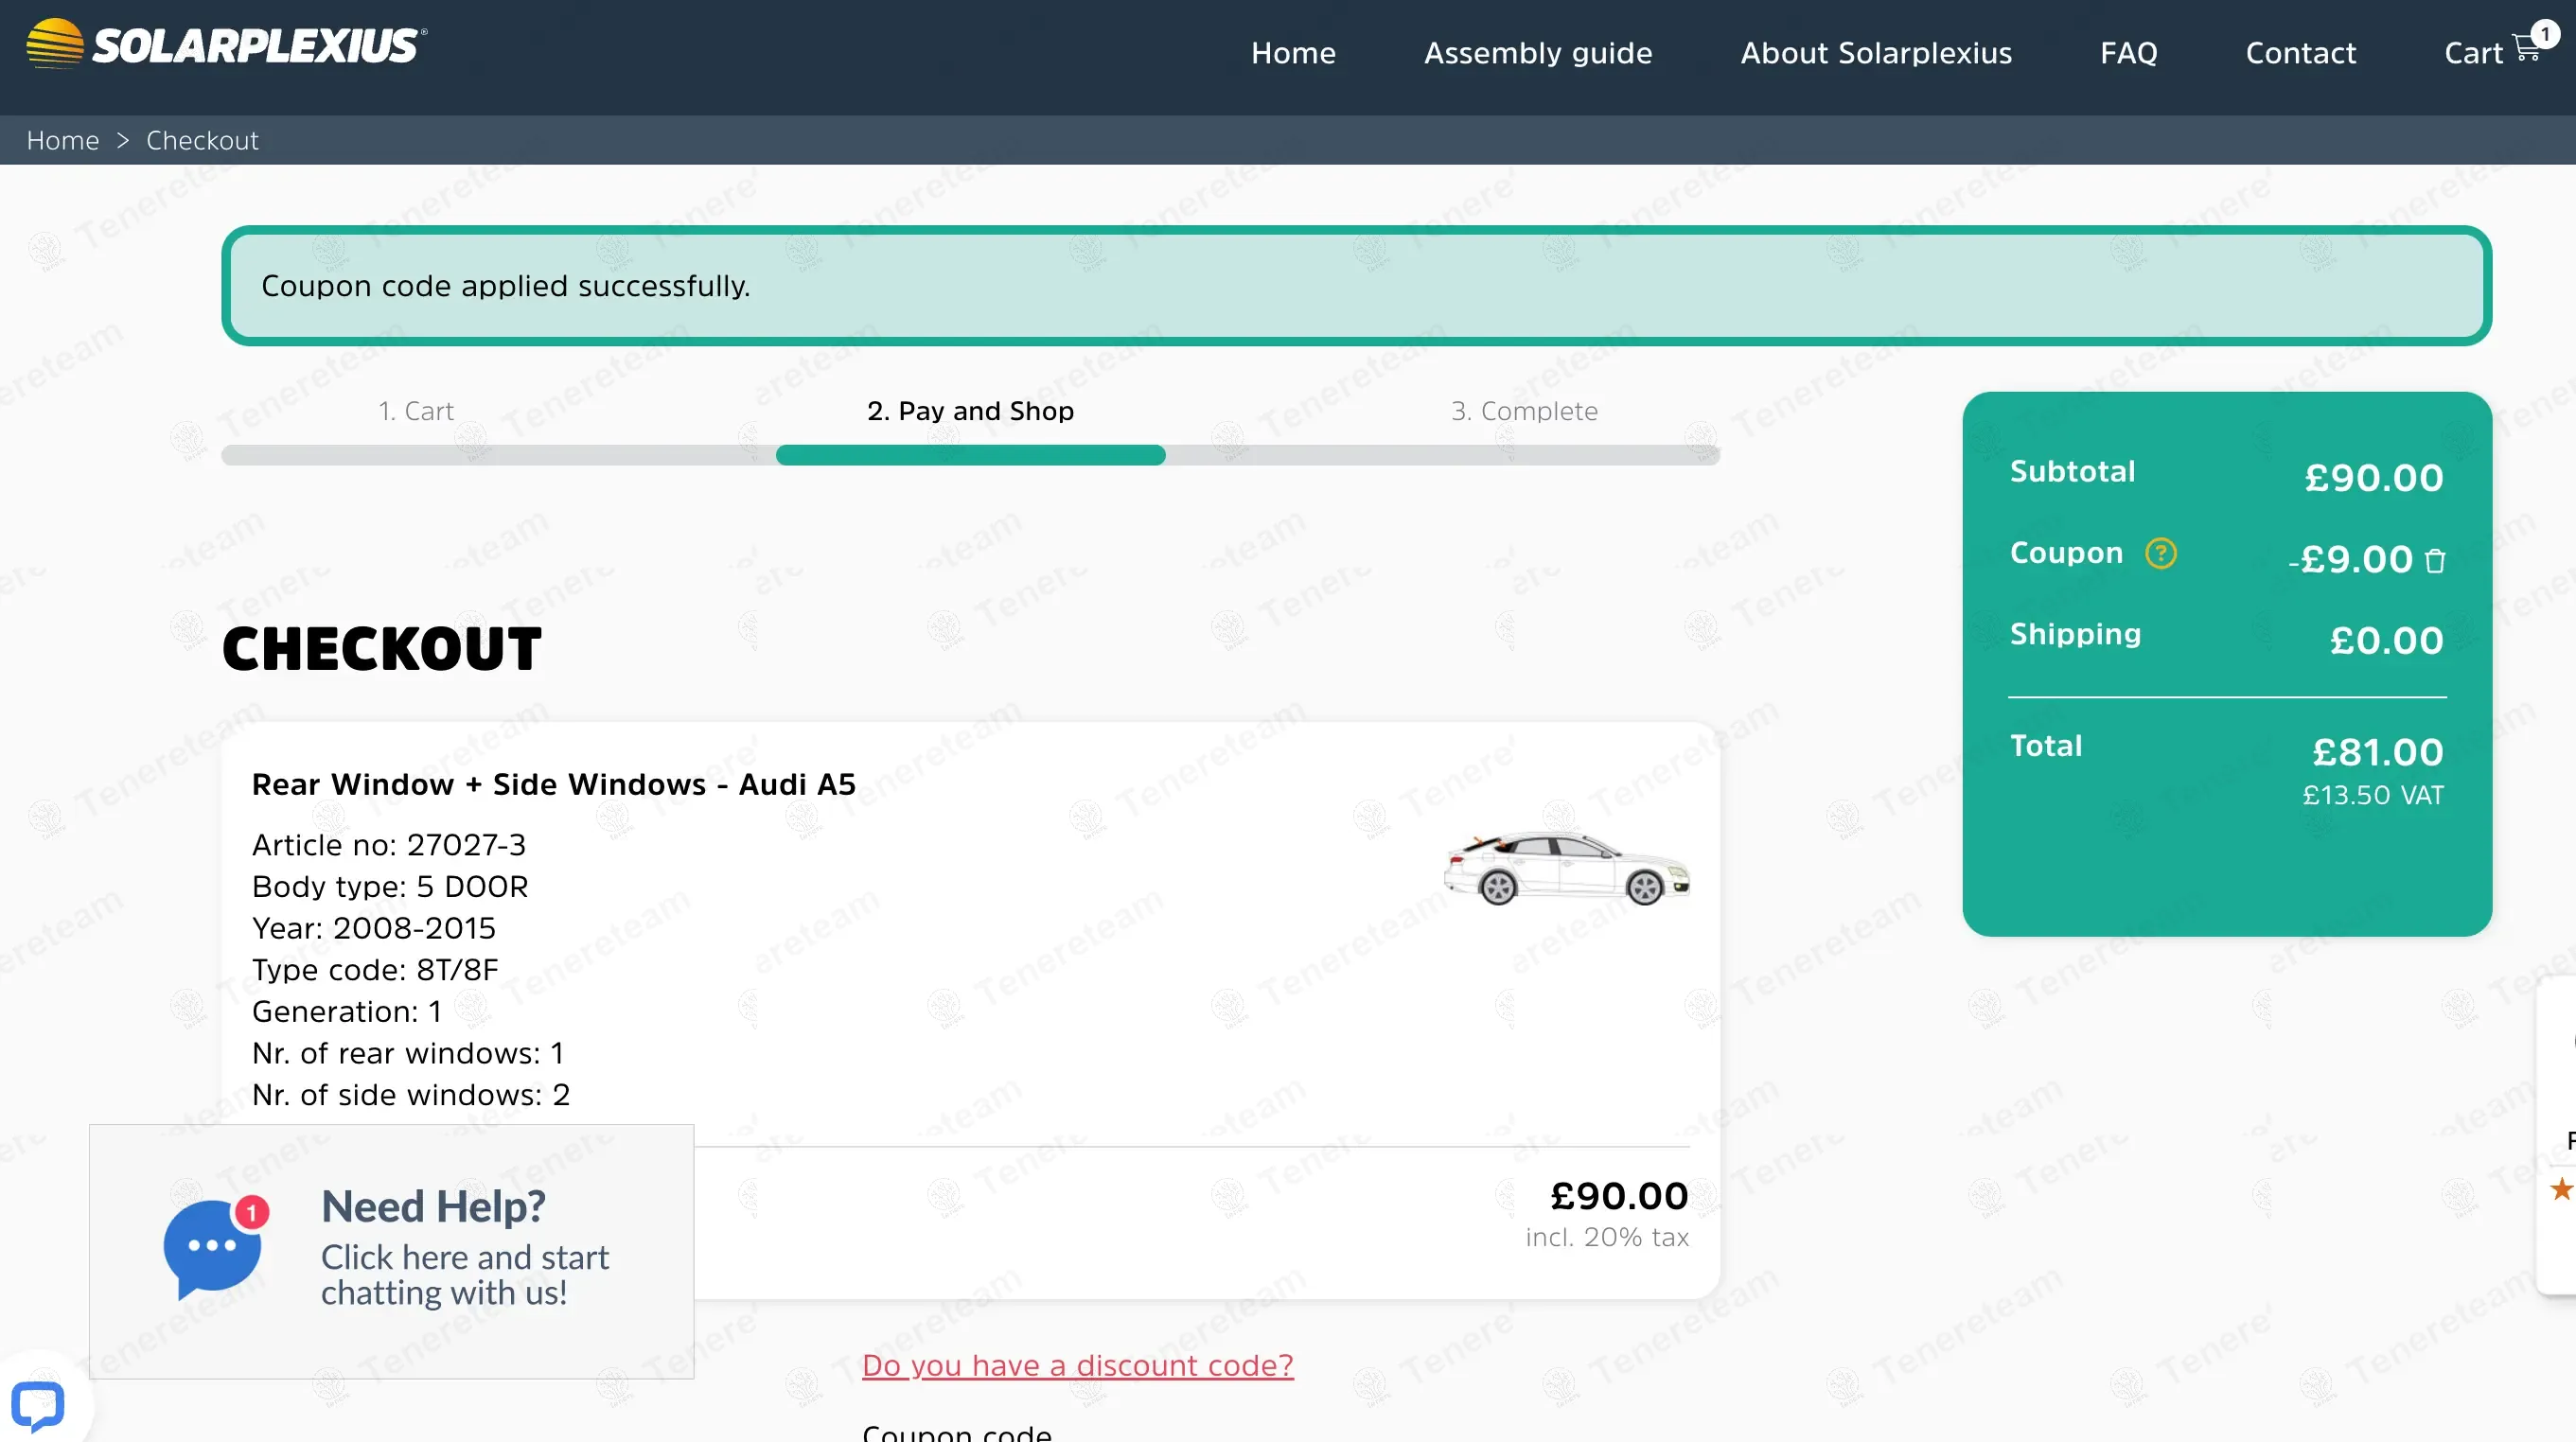Screen dimensions: 2576x1442
Task: Click 'Nr. of rear windows: 1' line
Action: click(407, 1053)
